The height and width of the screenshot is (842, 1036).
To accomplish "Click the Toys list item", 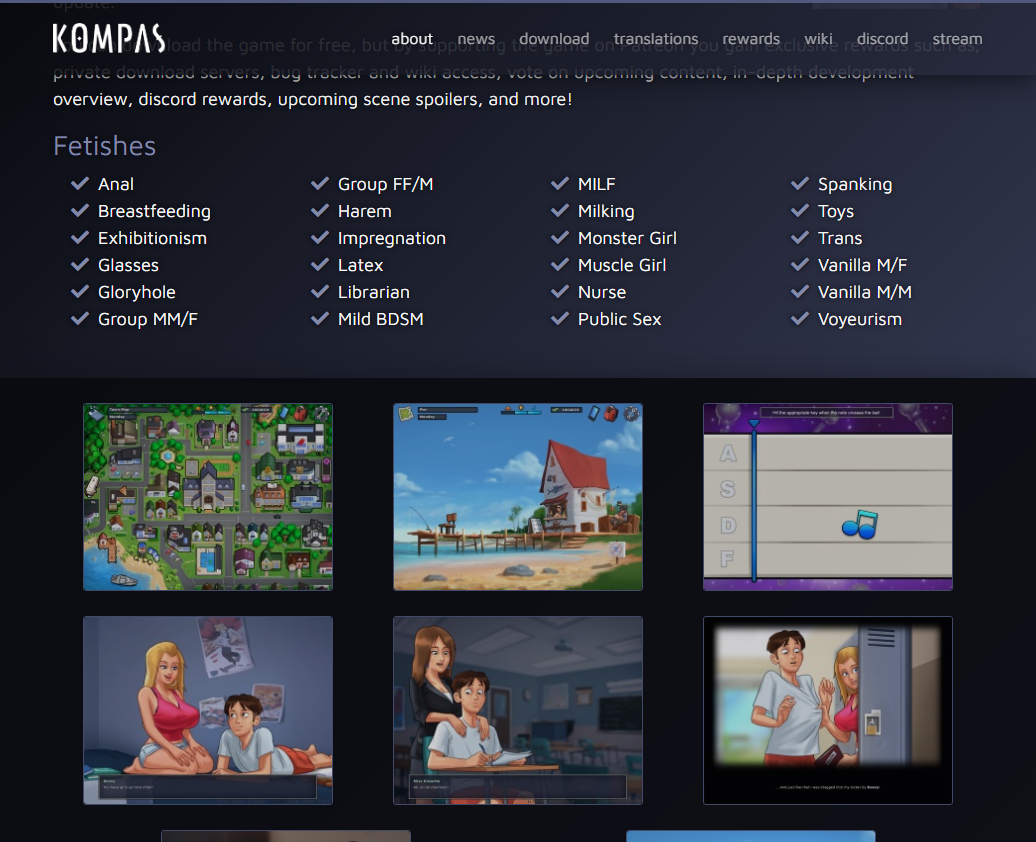I will coord(836,211).
